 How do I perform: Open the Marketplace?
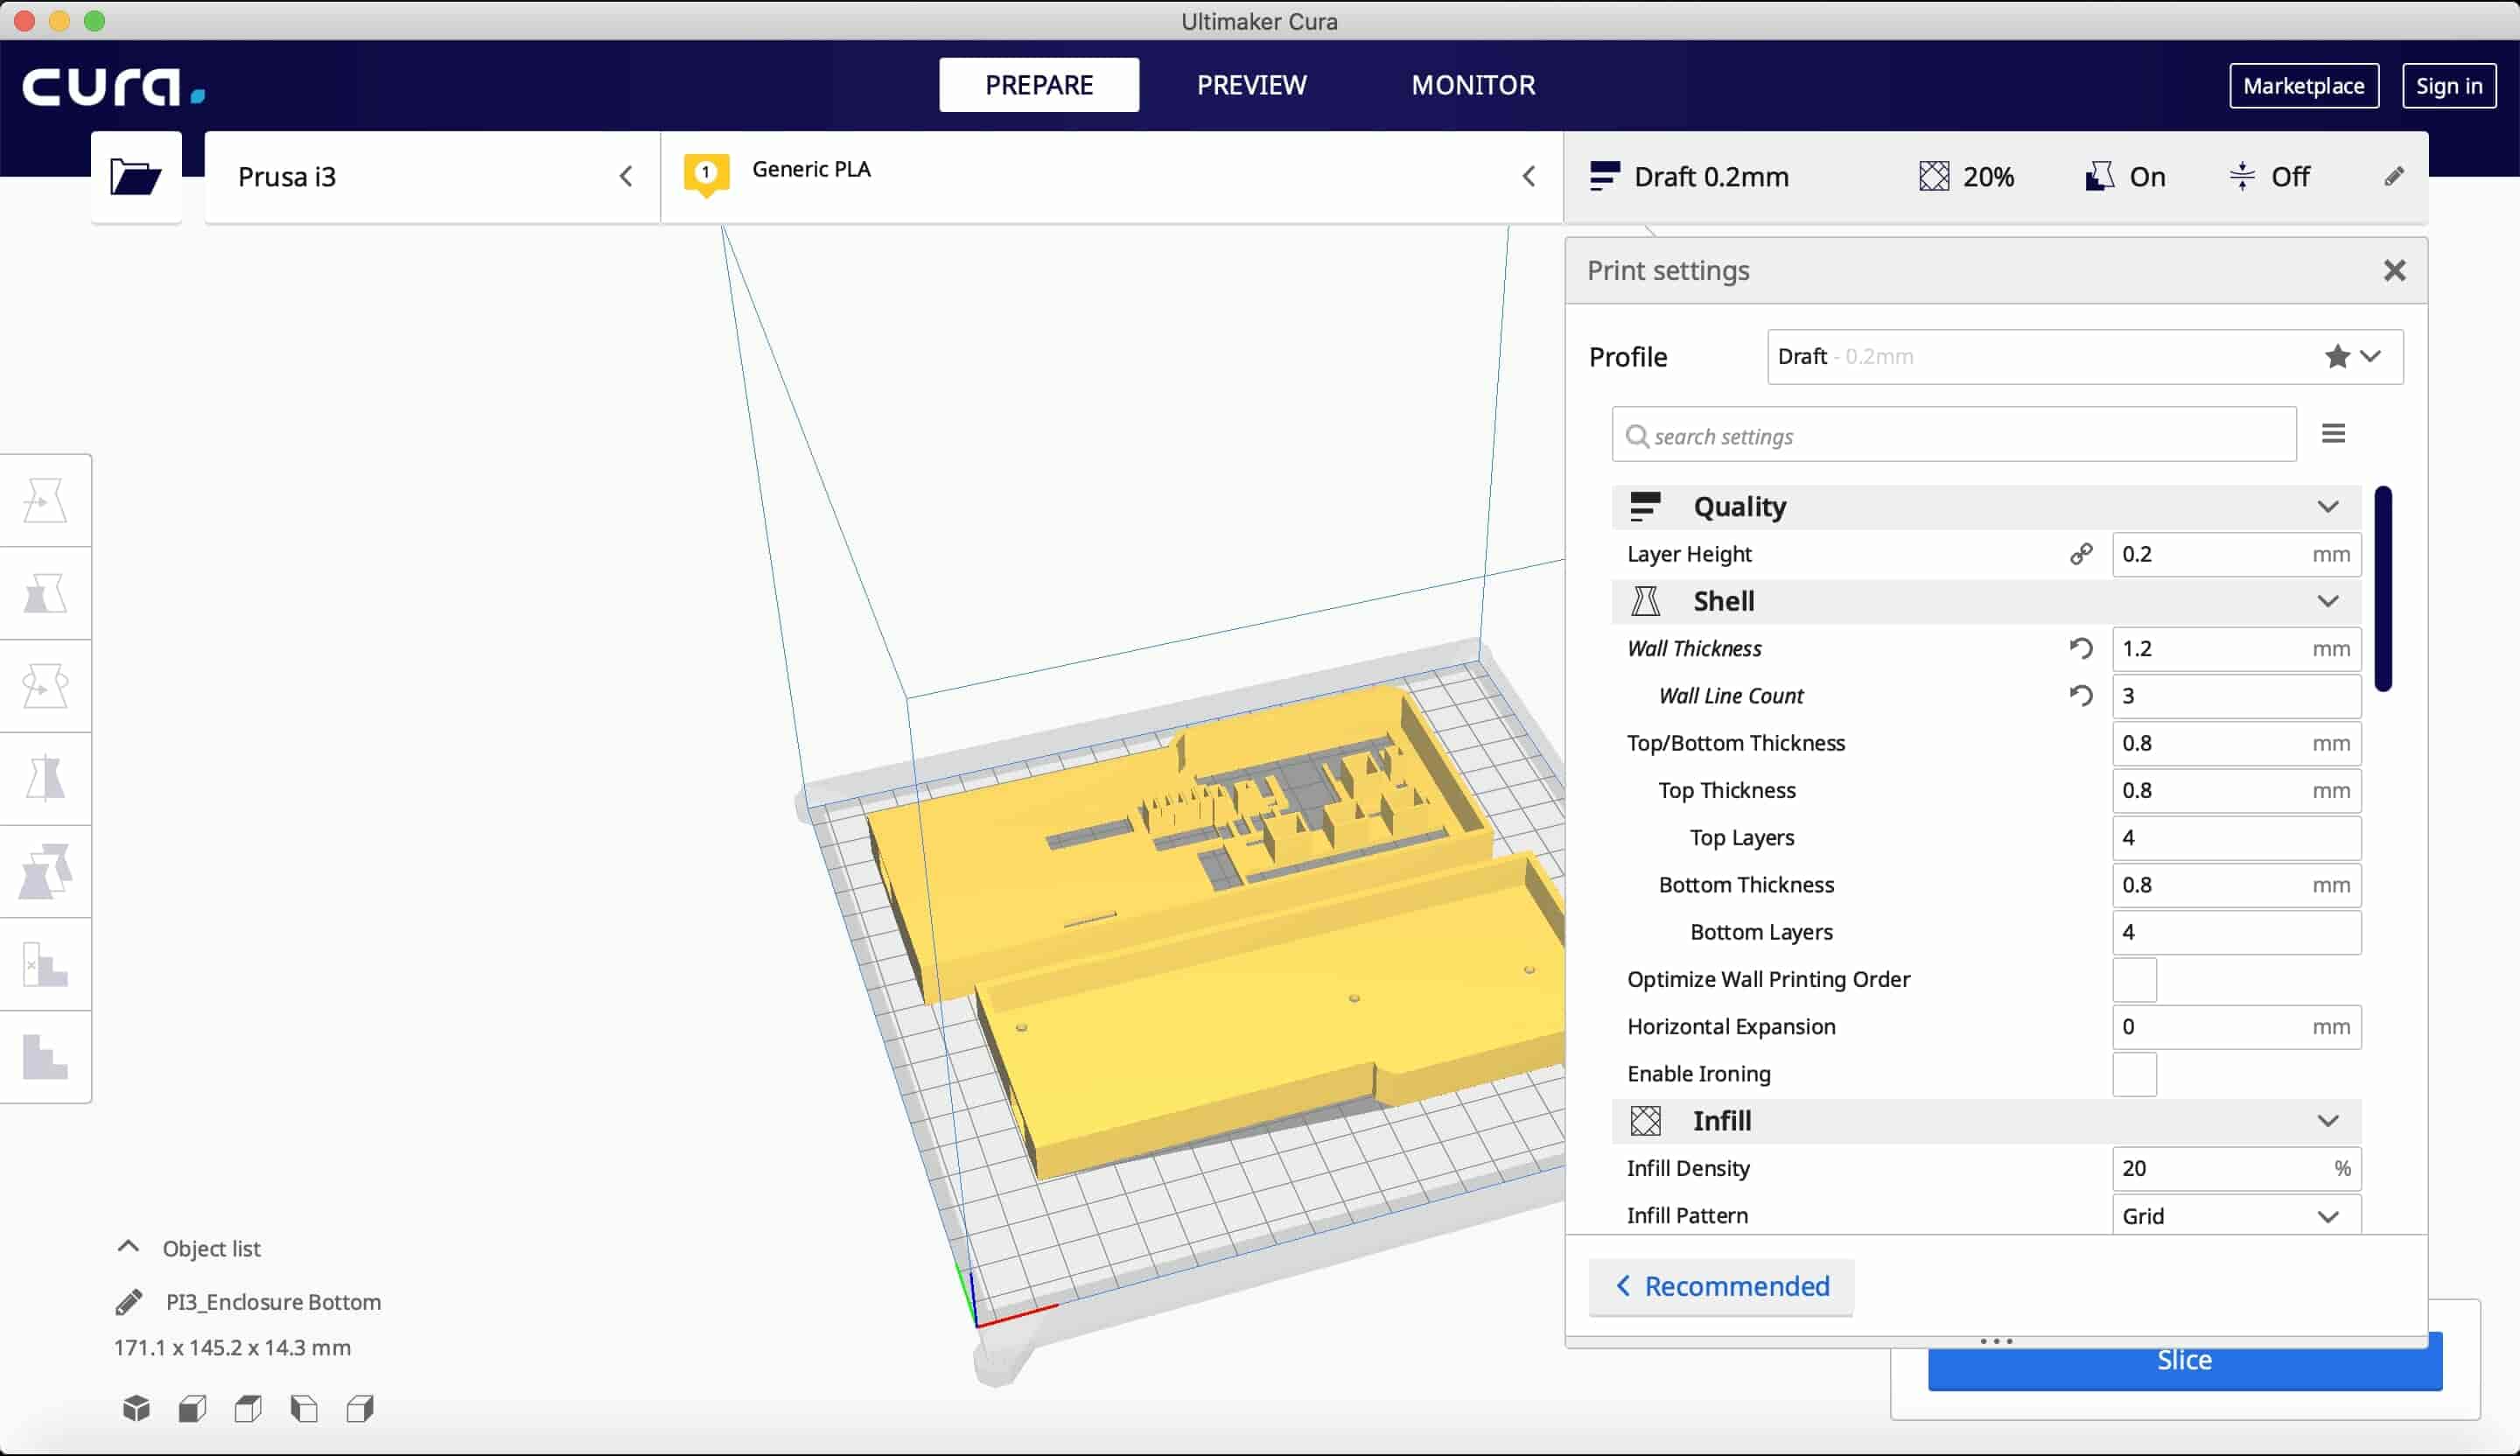(2303, 86)
